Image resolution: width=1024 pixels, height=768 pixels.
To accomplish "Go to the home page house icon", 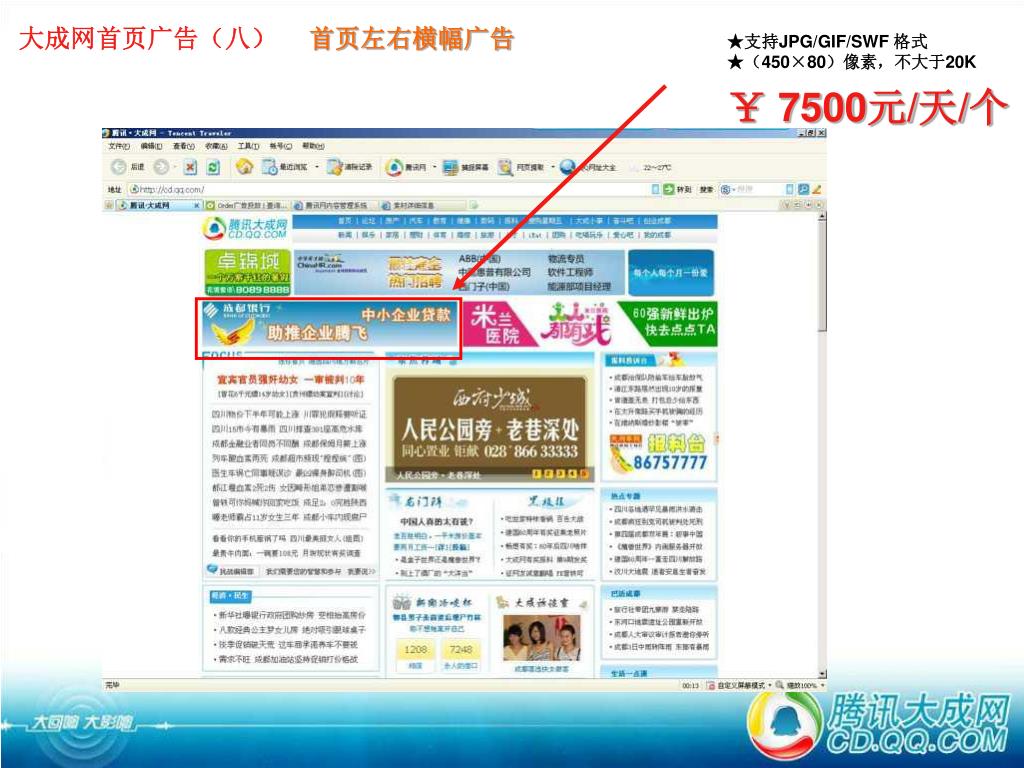I will pyautogui.click(x=244, y=167).
